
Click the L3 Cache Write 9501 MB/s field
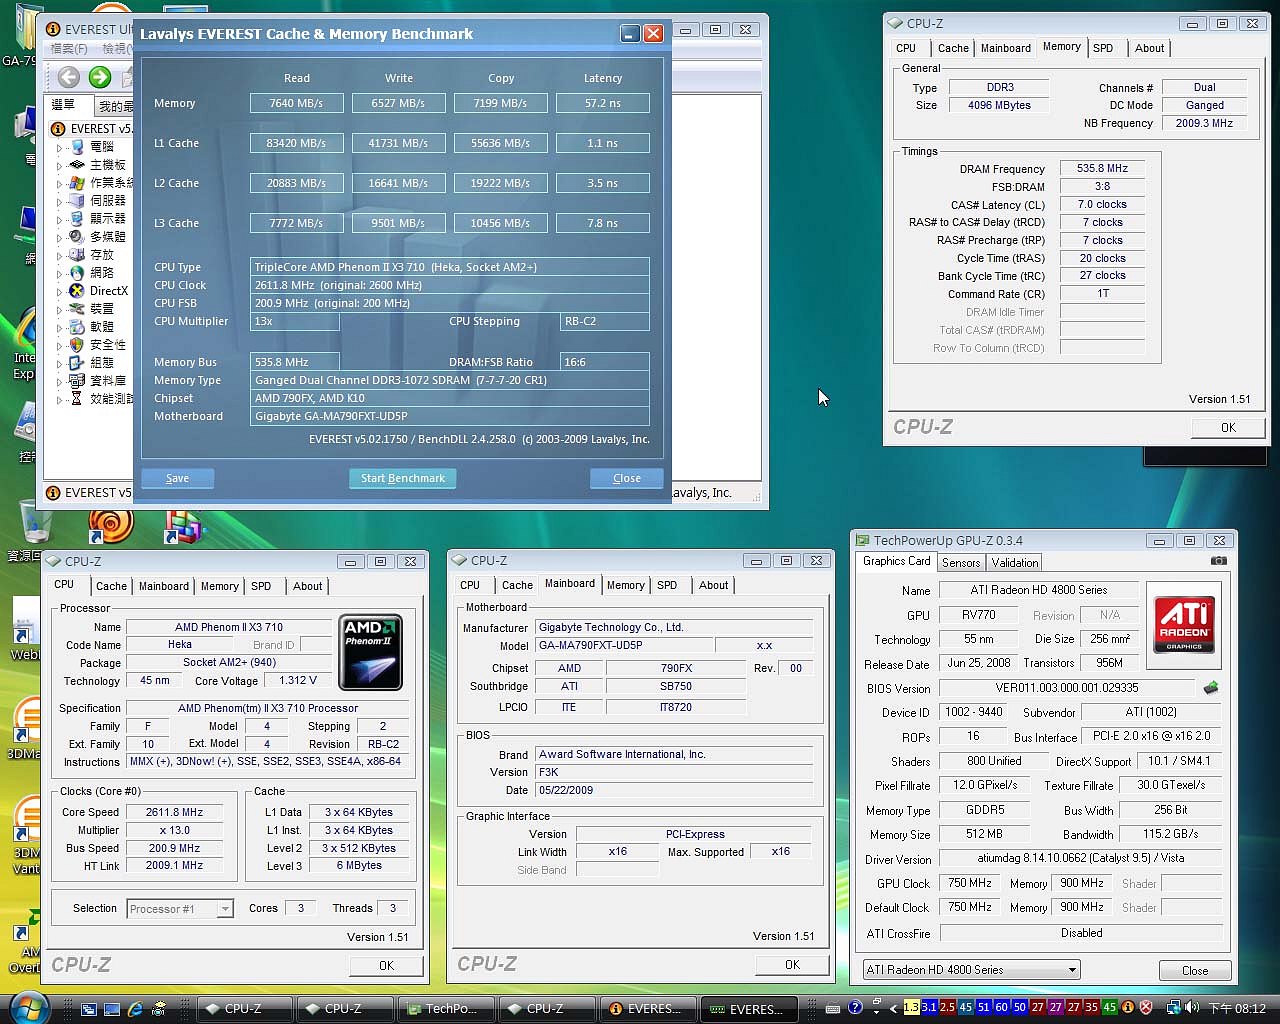coord(399,223)
